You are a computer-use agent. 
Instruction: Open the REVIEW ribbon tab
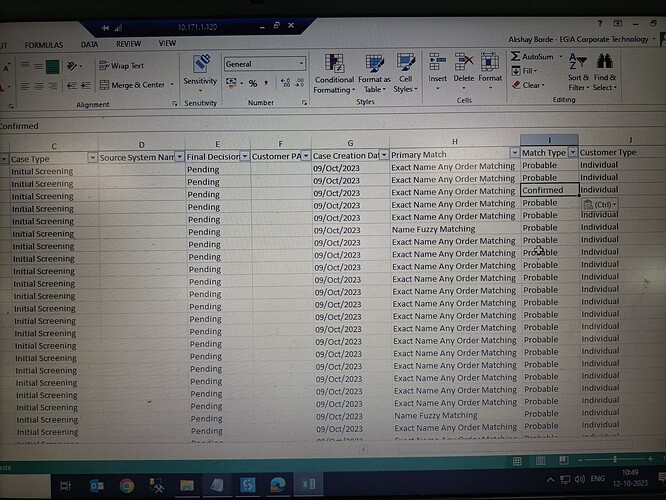(x=128, y=44)
